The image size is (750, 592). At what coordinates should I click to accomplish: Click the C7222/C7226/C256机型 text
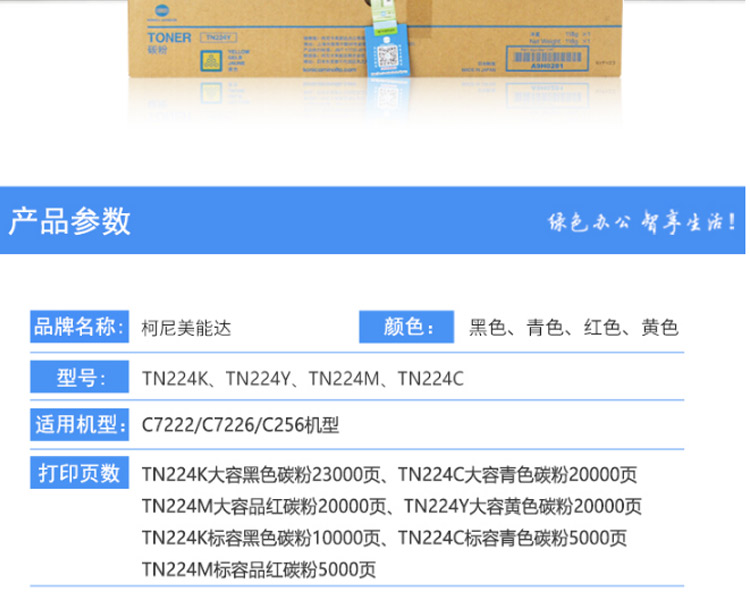pos(241,426)
